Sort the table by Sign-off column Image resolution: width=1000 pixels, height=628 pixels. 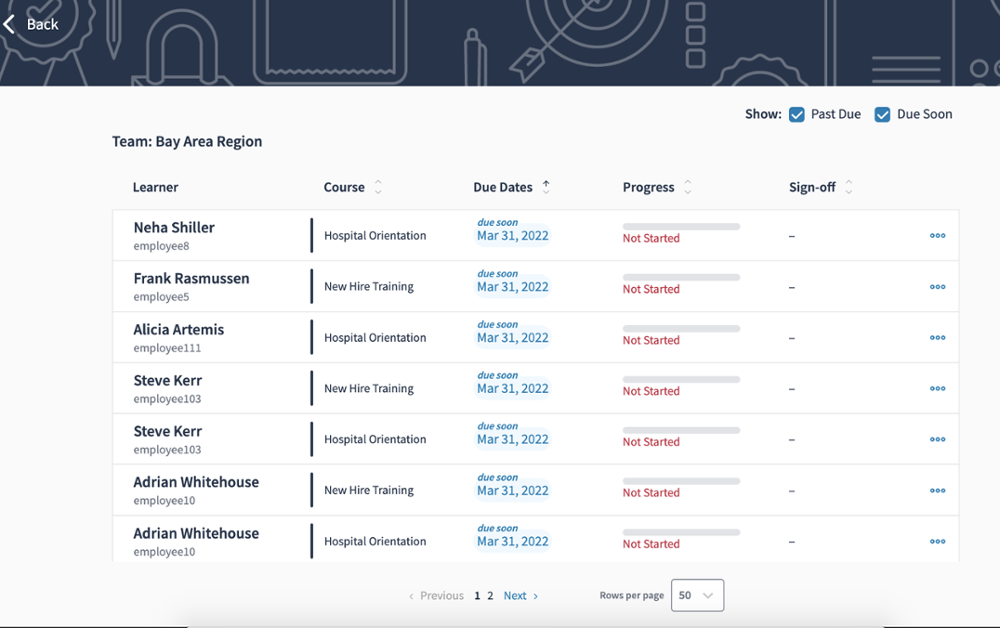point(849,188)
